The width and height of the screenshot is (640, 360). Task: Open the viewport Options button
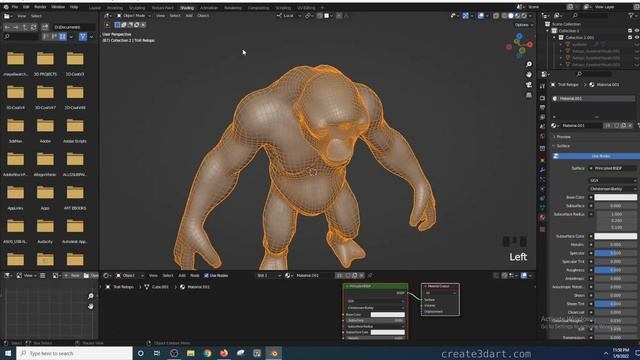(x=524, y=25)
